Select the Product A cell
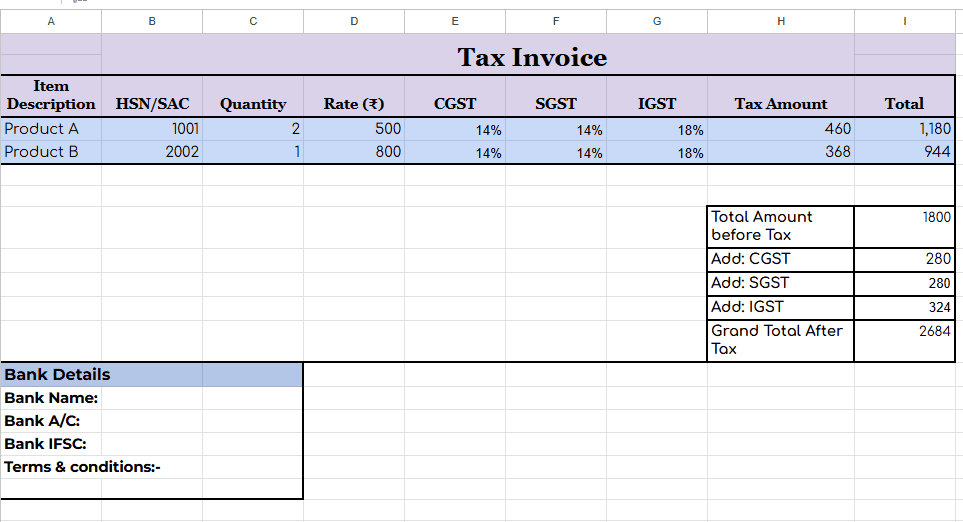 pyautogui.click(x=51, y=129)
